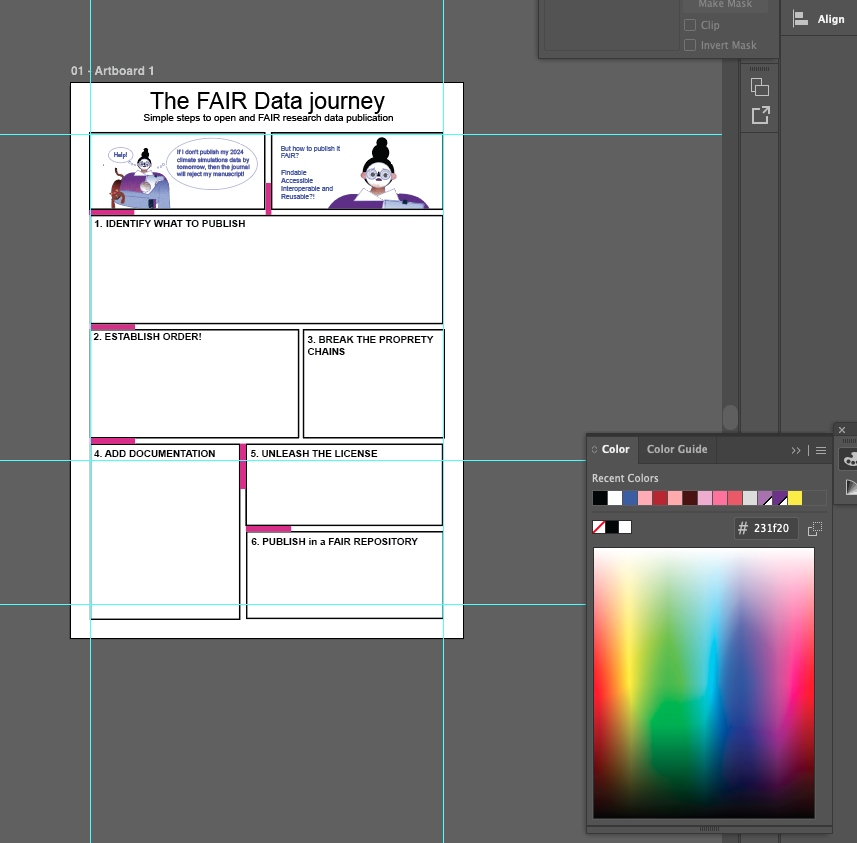The width and height of the screenshot is (857, 843).
Task: Open the Asset Export panel icon
Action: click(760, 115)
